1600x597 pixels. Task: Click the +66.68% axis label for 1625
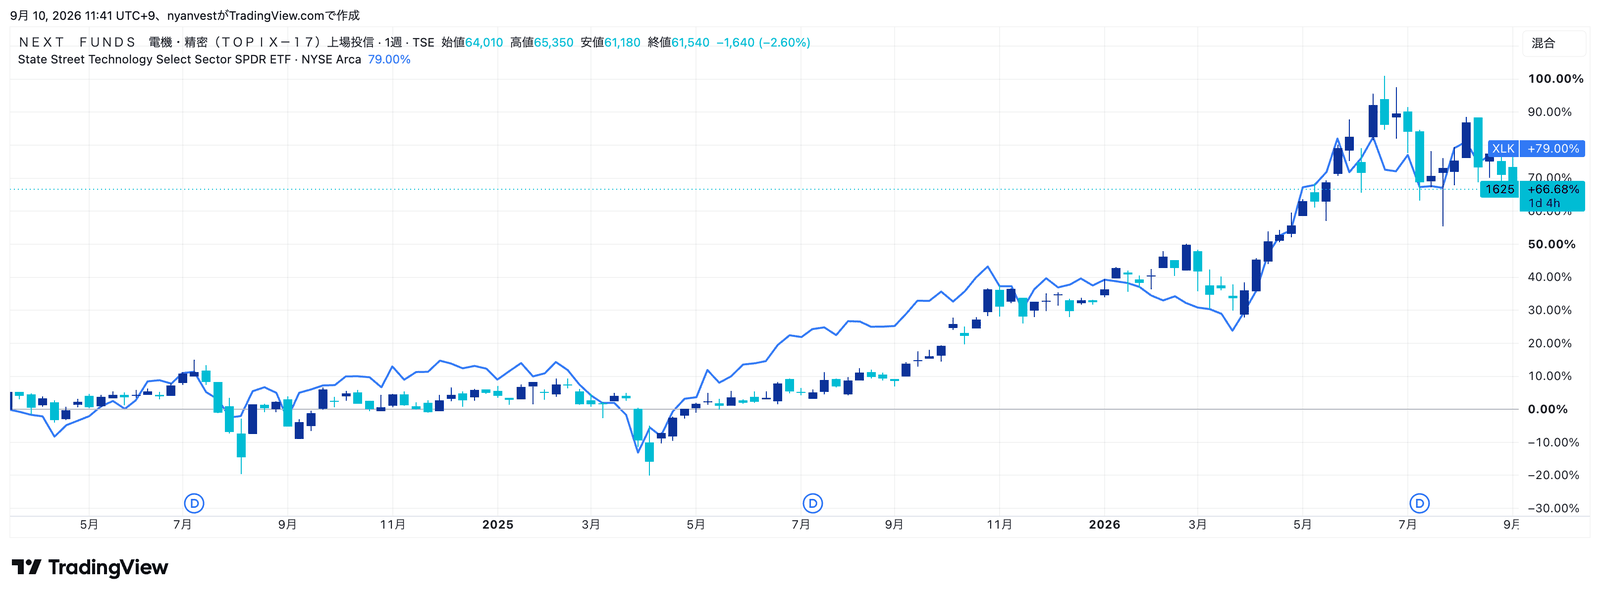coord(1553,189)
